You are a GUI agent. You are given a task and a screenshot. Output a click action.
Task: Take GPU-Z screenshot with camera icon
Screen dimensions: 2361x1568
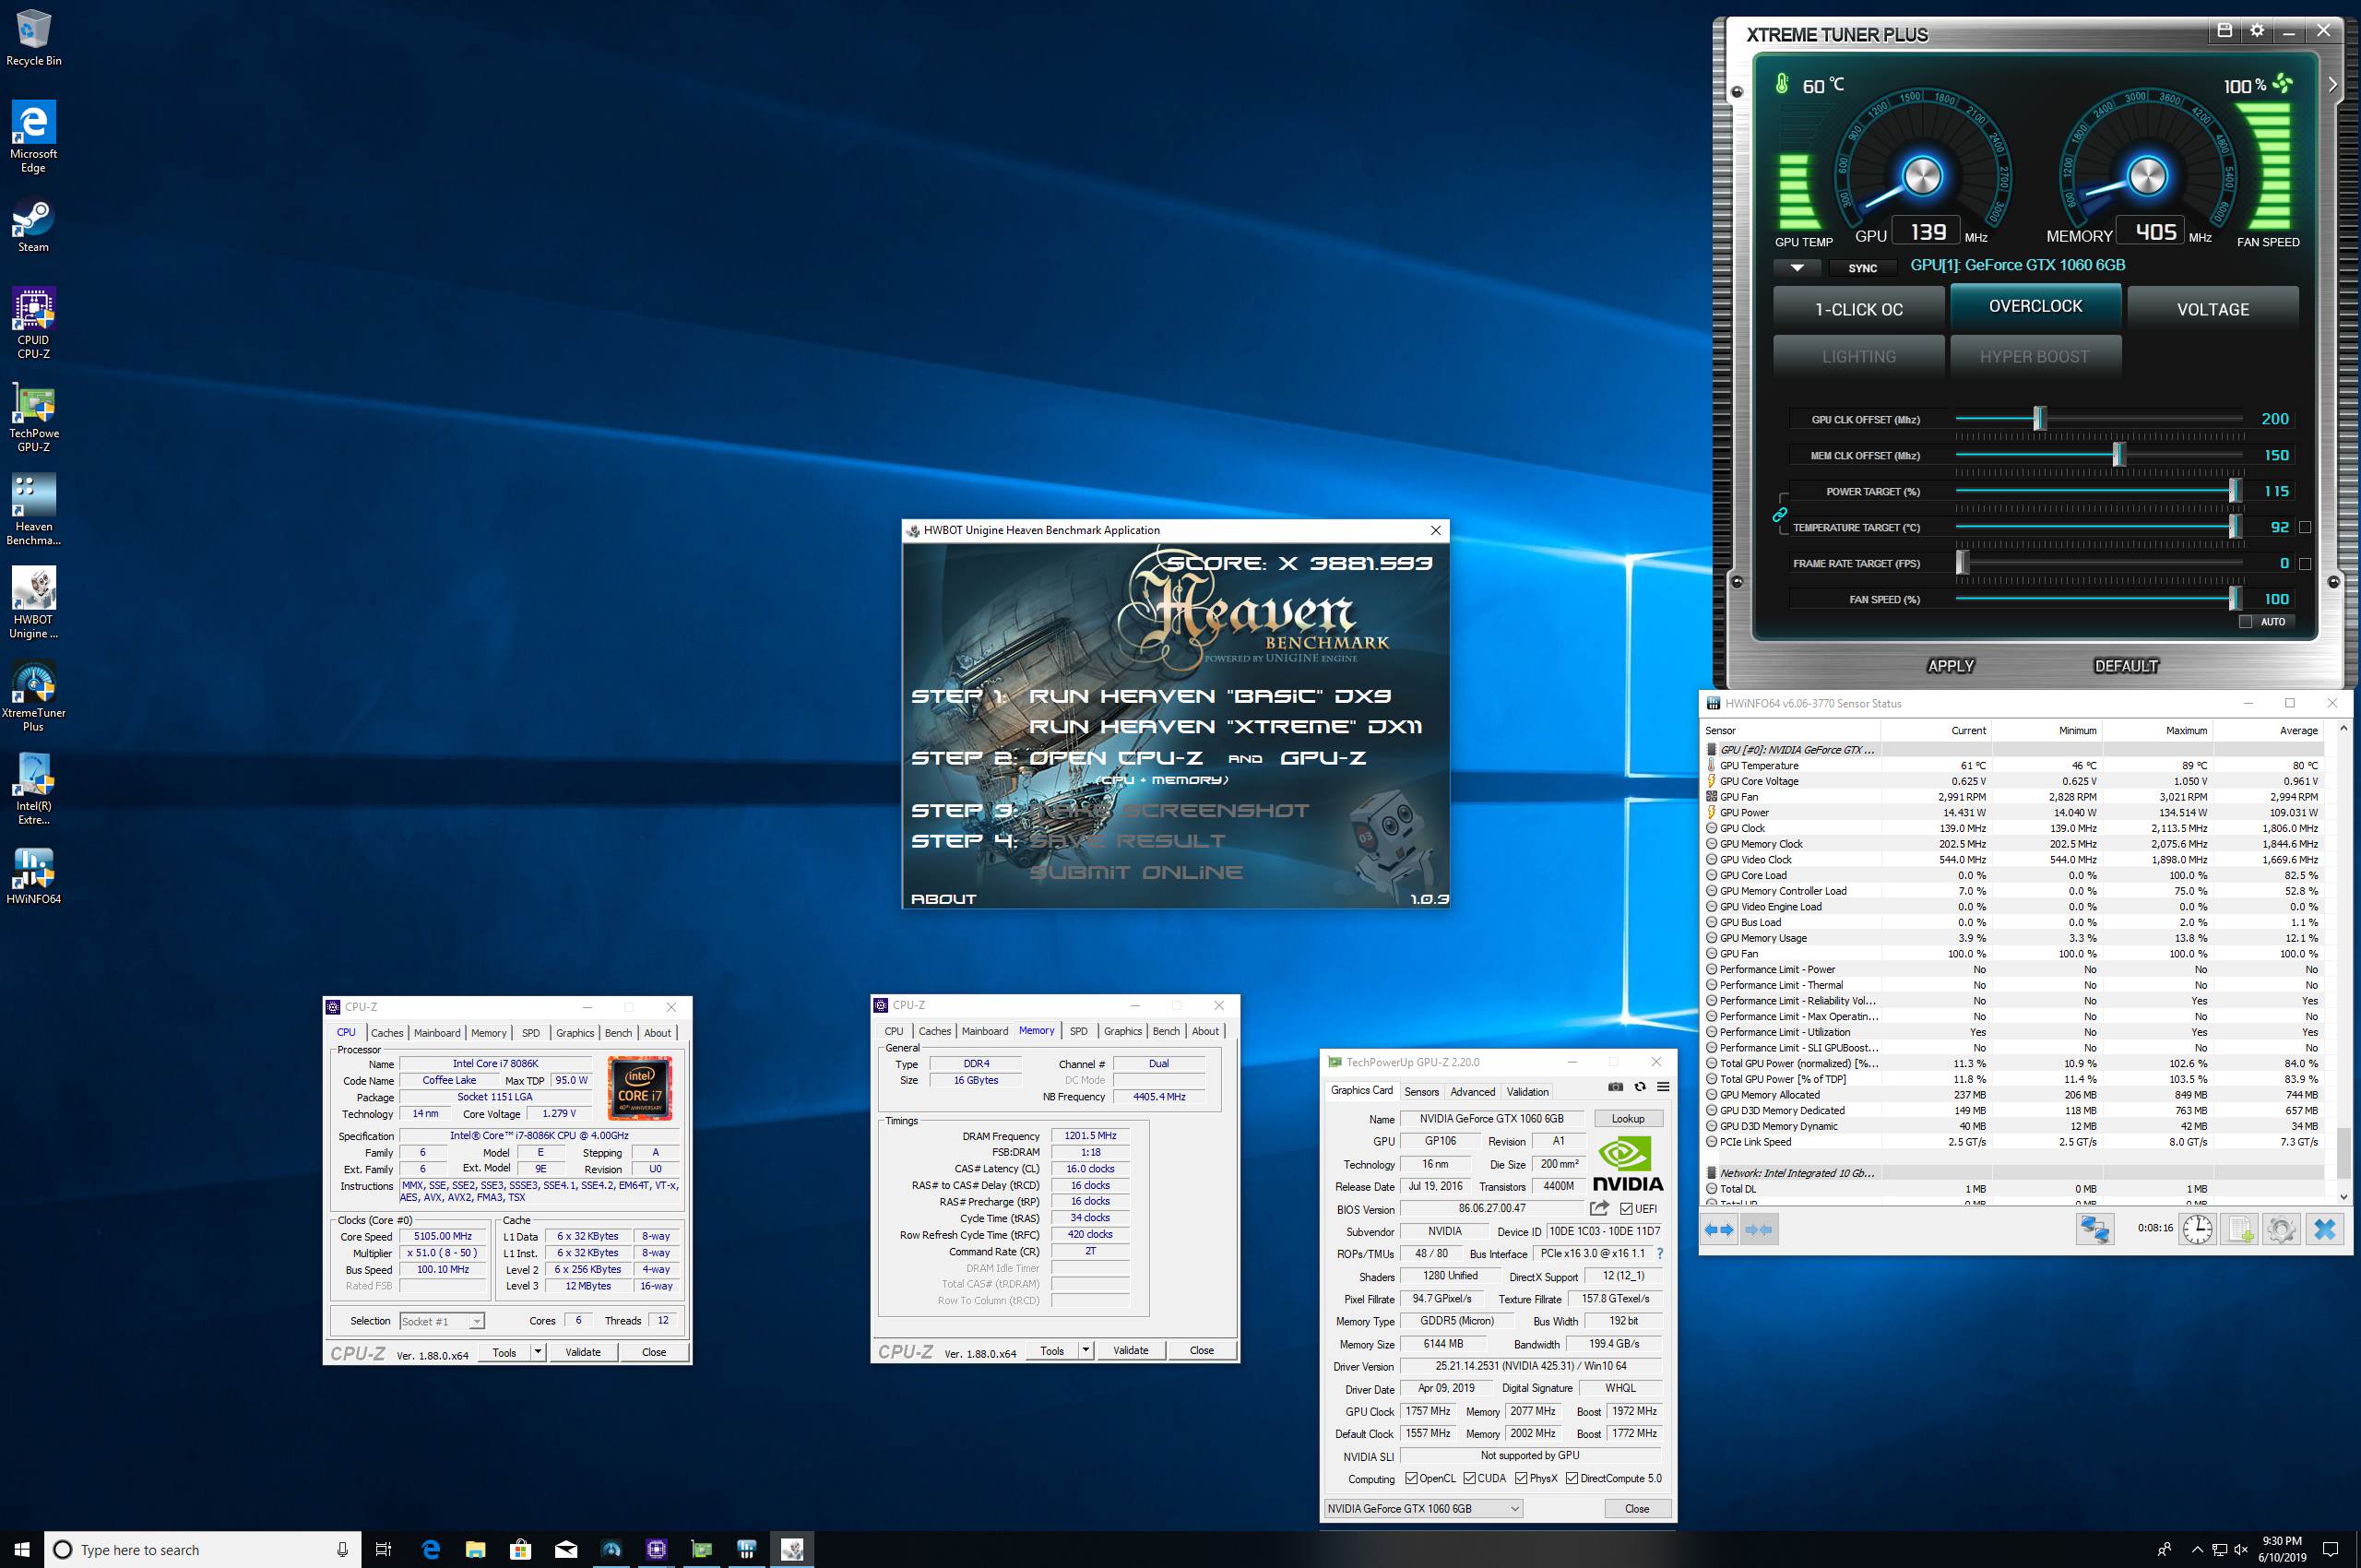(x=1615, y=1087)
